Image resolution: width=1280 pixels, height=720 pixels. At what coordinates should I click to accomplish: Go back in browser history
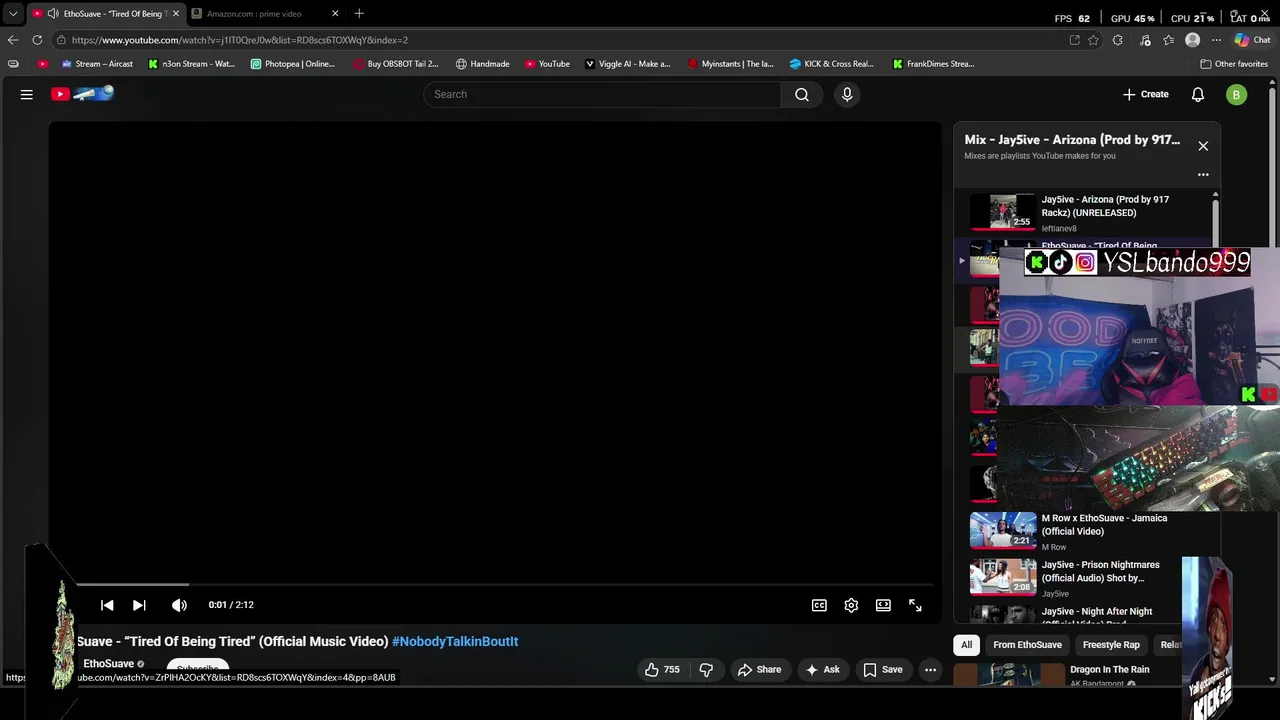[x=13, y=40]
